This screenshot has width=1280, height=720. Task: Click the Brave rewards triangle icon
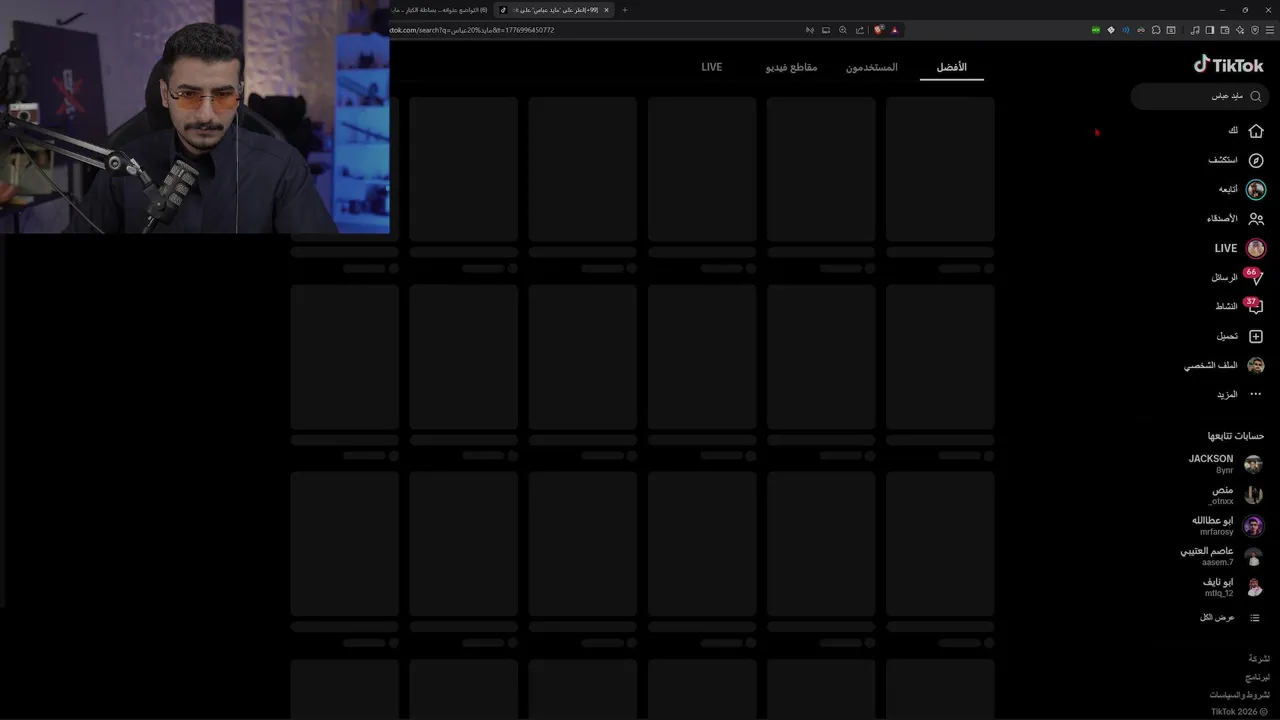(x=895, y=30)
